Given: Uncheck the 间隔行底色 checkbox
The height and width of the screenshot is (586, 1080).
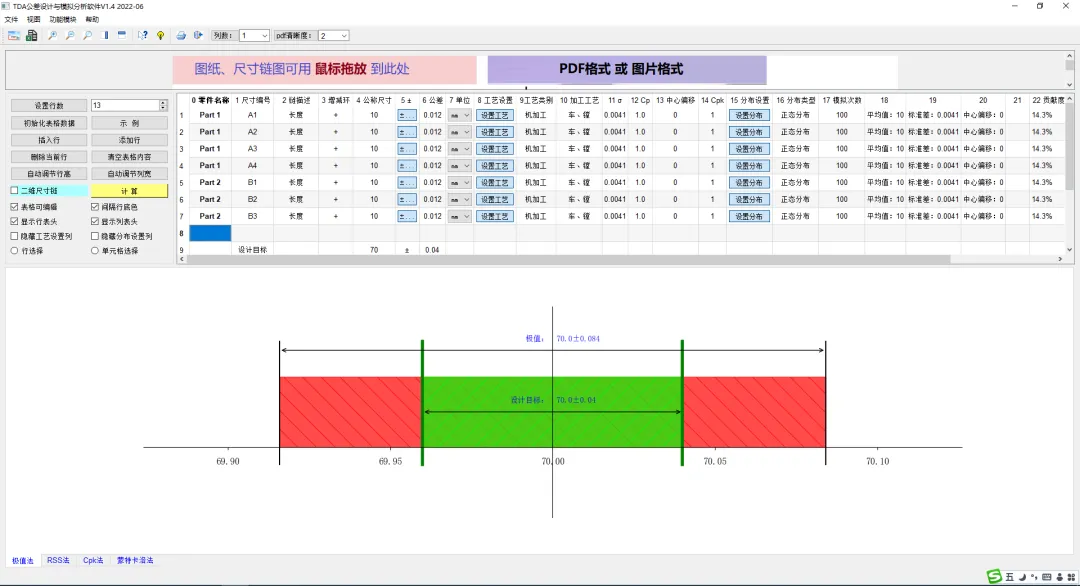Looking at the screenshot, I should tap(95, 207).
